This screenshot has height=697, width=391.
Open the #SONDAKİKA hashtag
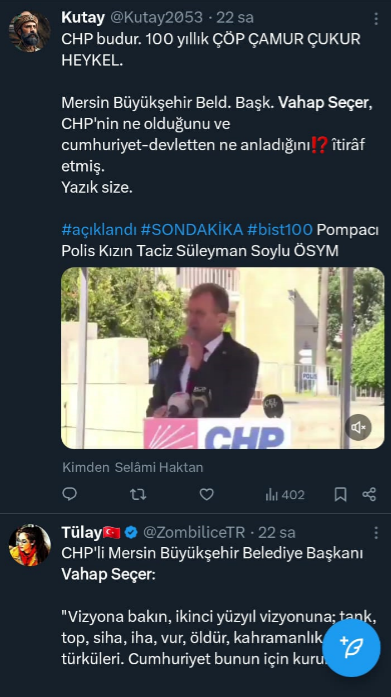[192, 230]
